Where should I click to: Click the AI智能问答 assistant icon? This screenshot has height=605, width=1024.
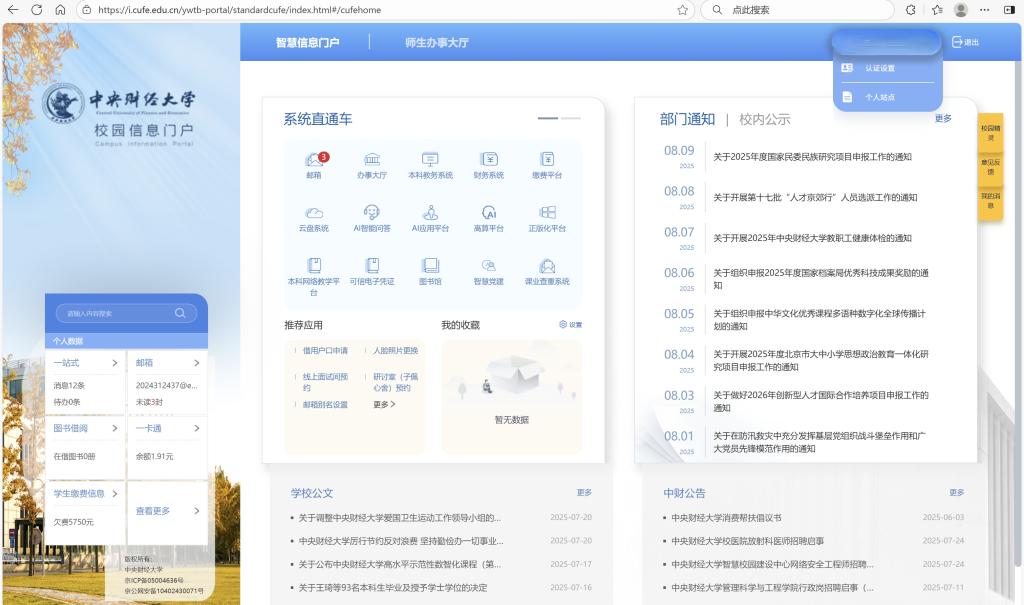[372, 213]
